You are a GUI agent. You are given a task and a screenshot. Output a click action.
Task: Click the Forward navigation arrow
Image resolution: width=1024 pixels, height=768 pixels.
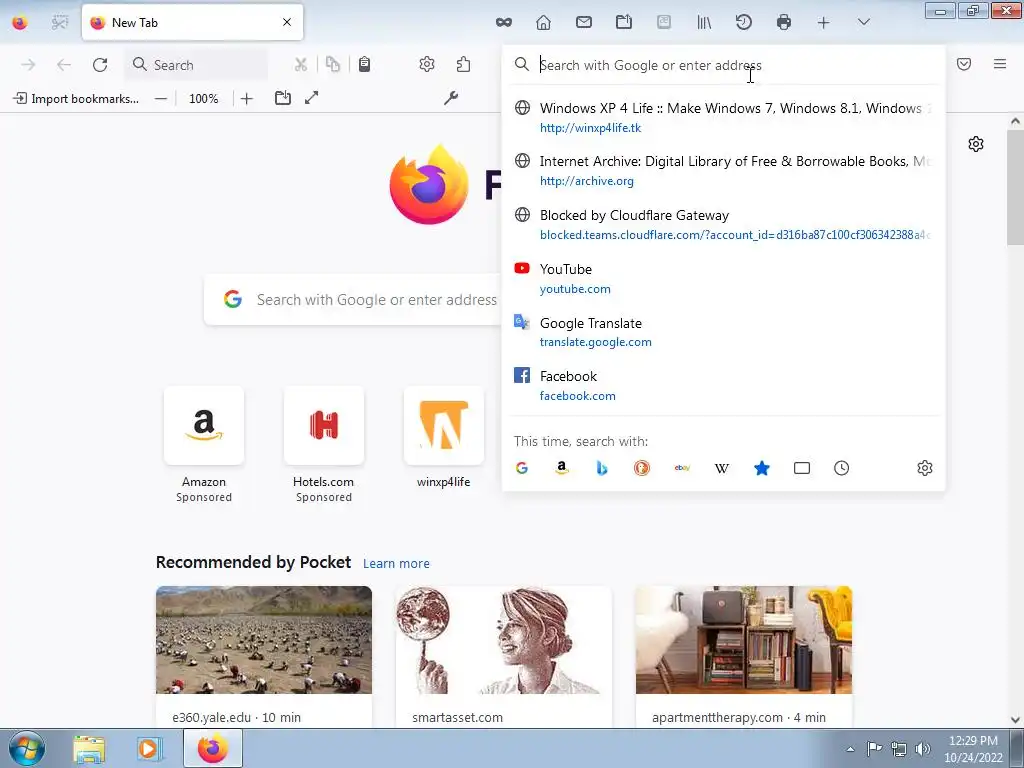click(28, 65)
